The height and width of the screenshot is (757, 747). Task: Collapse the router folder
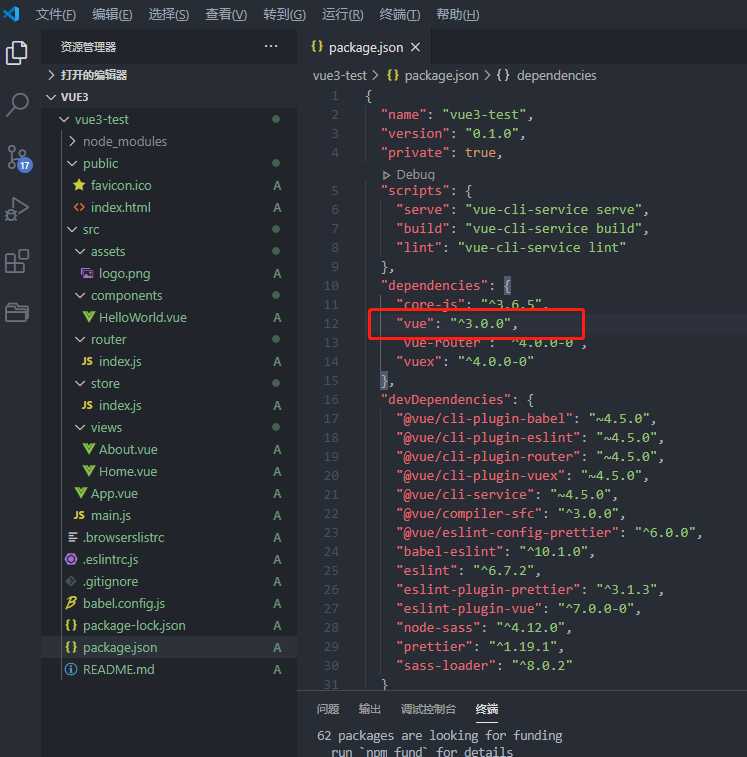click(x=80, y=339)
